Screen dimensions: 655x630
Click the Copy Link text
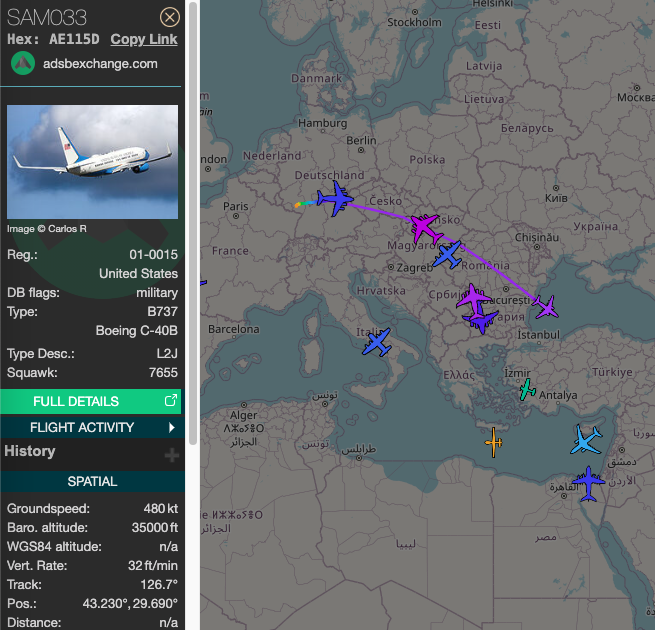click(144, 39)
